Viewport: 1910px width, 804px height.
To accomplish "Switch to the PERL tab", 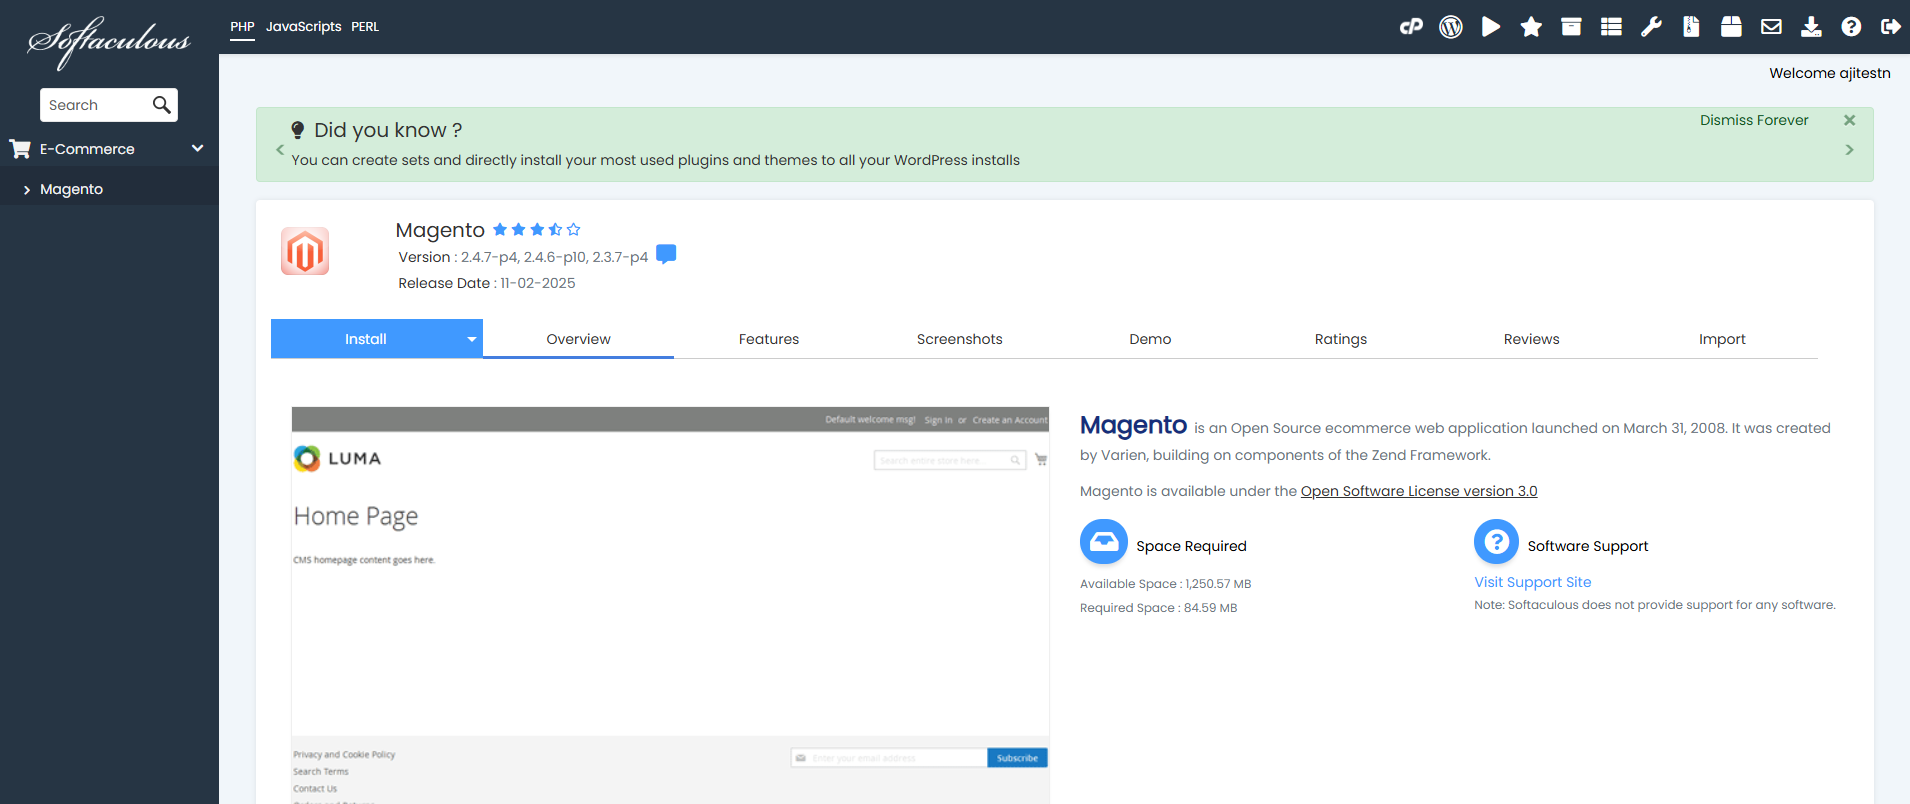I will pos(365,27).
